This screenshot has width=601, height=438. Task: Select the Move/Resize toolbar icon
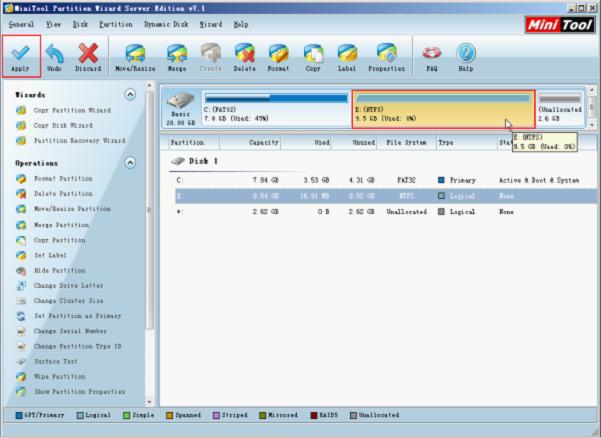(135, 53)
